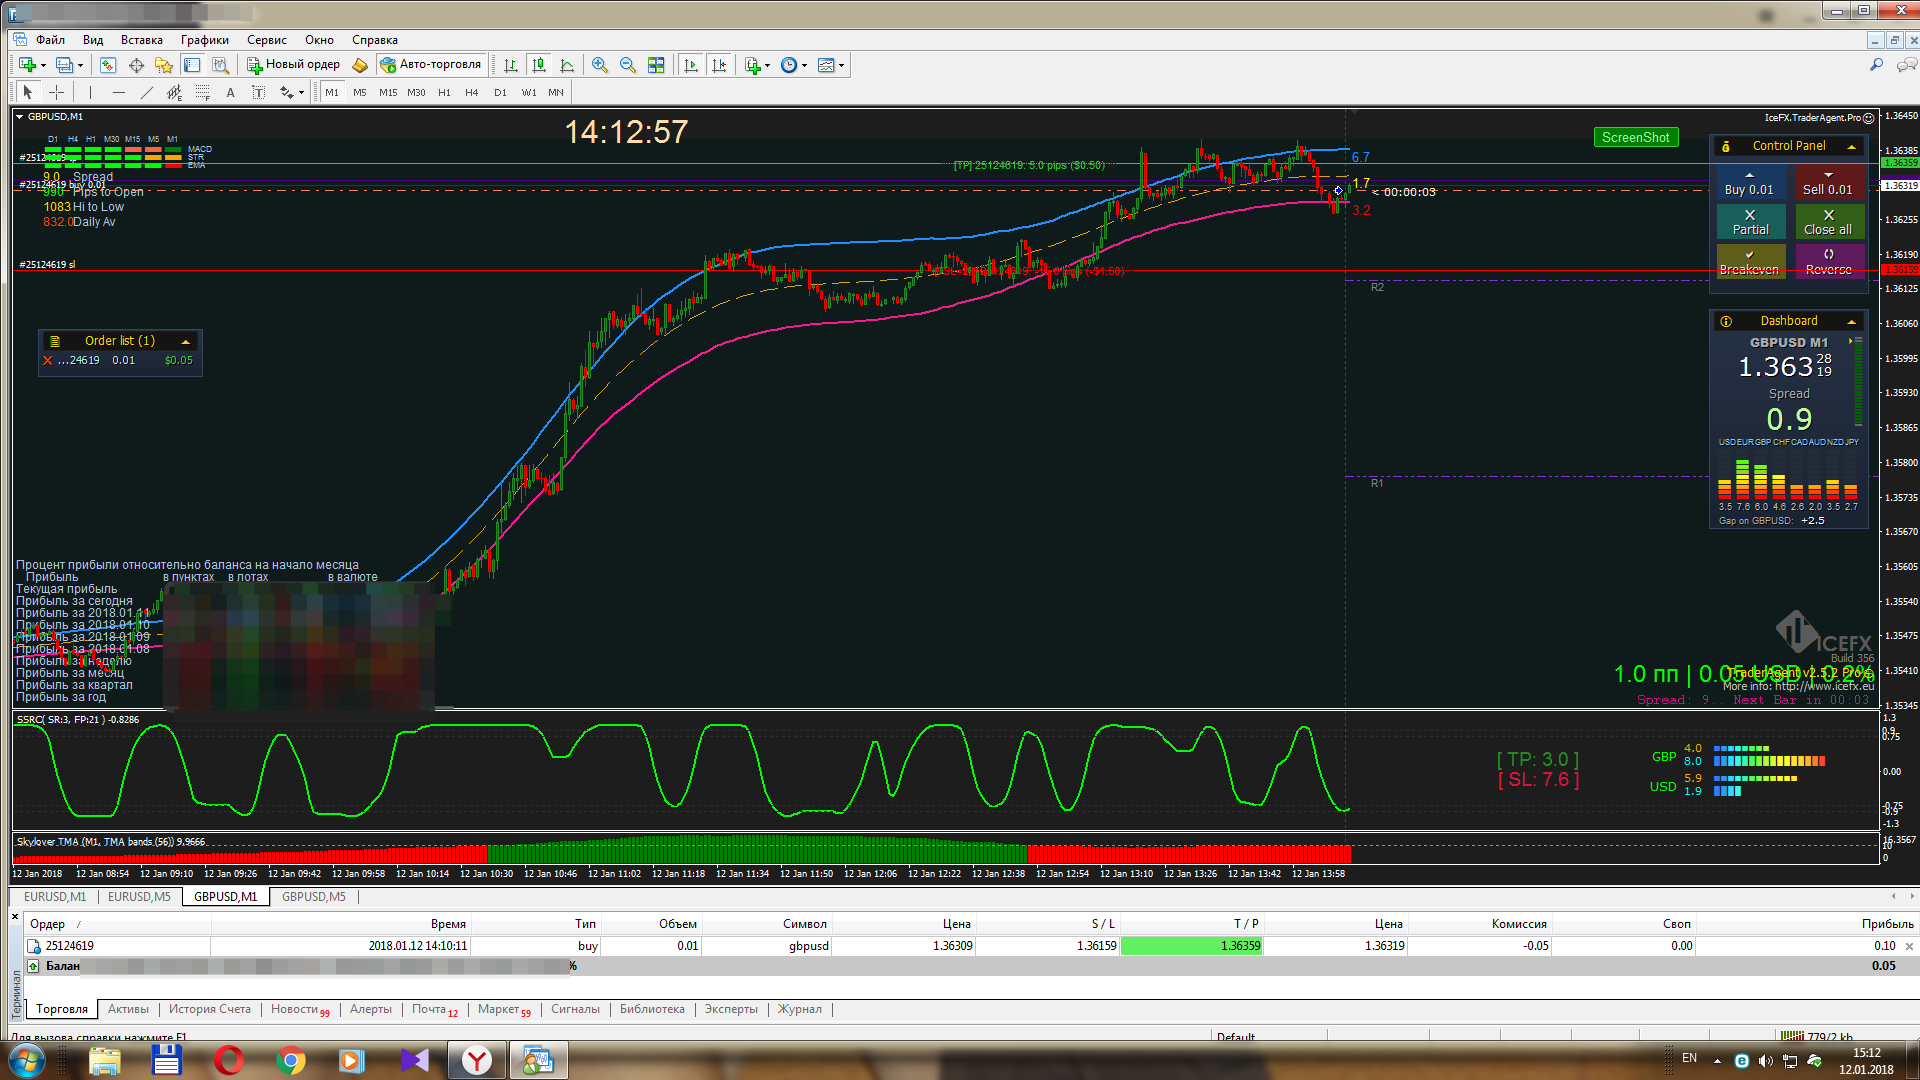Switch timeframe to M15
1920x1080 pixels.
388,92
